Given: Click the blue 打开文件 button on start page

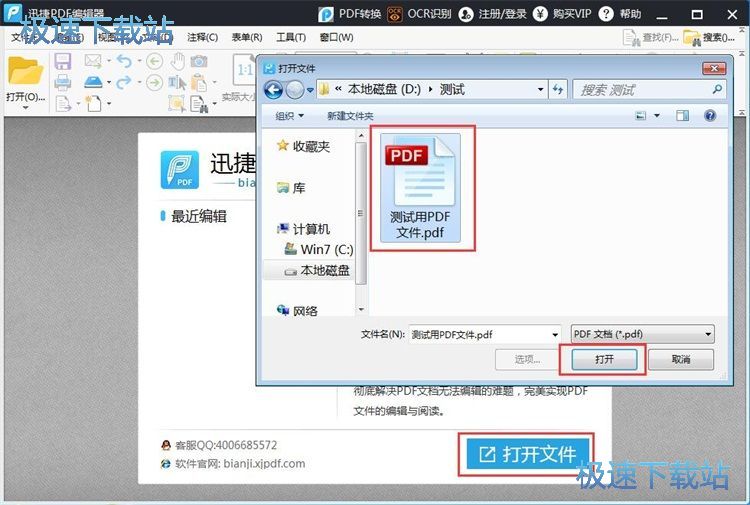Looking at the screenshot, I should tap(528, 454).
